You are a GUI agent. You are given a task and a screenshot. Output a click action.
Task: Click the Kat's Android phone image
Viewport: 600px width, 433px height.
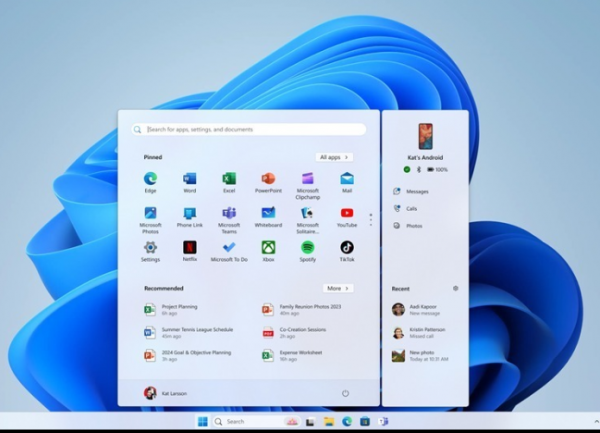click(425, 136)
